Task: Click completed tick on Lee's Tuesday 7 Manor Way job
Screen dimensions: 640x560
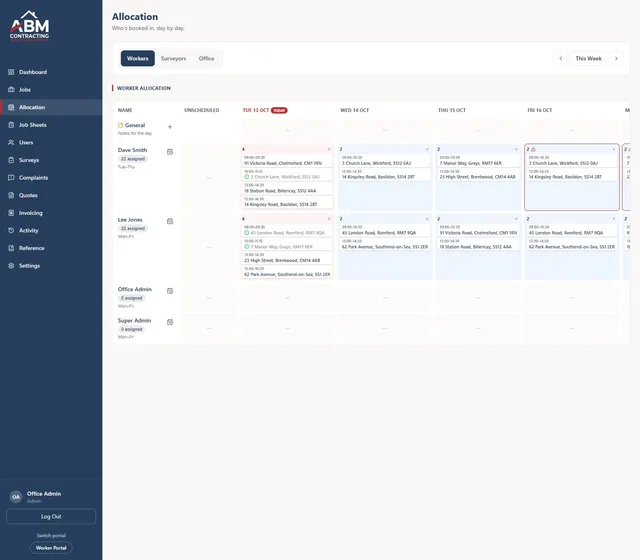Action: (247, 247)
